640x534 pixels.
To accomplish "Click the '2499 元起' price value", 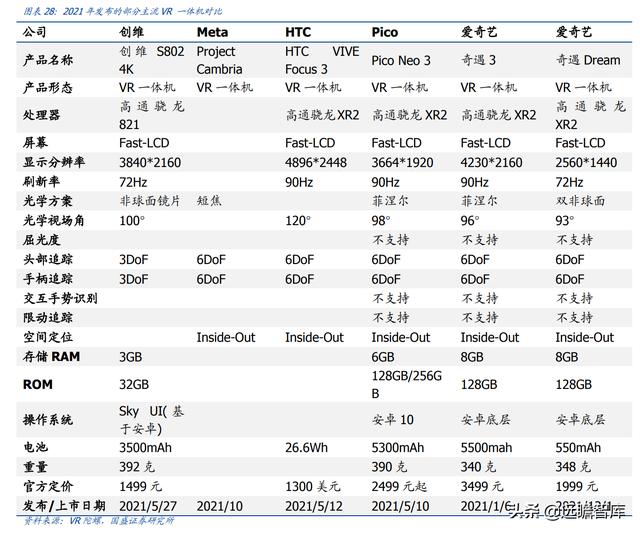I will click(399, 486).
